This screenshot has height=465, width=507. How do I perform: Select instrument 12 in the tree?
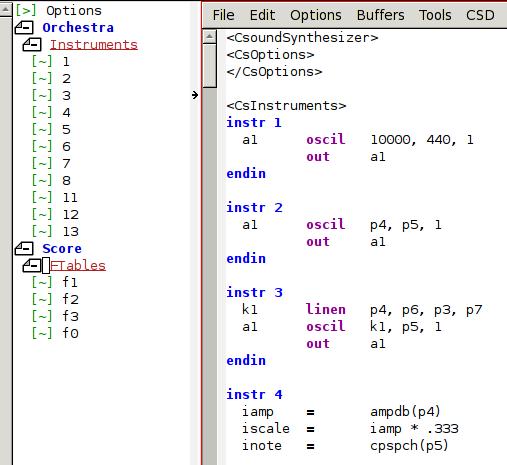(x=71, y=214)
